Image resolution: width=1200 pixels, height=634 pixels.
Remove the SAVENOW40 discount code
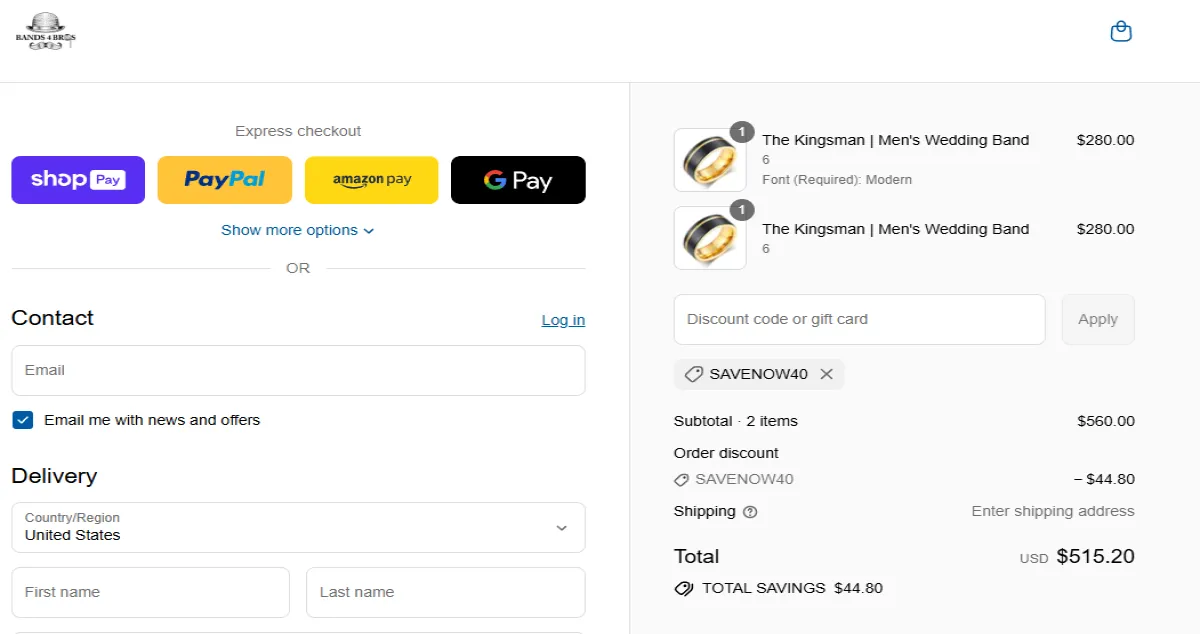[826, 374]
